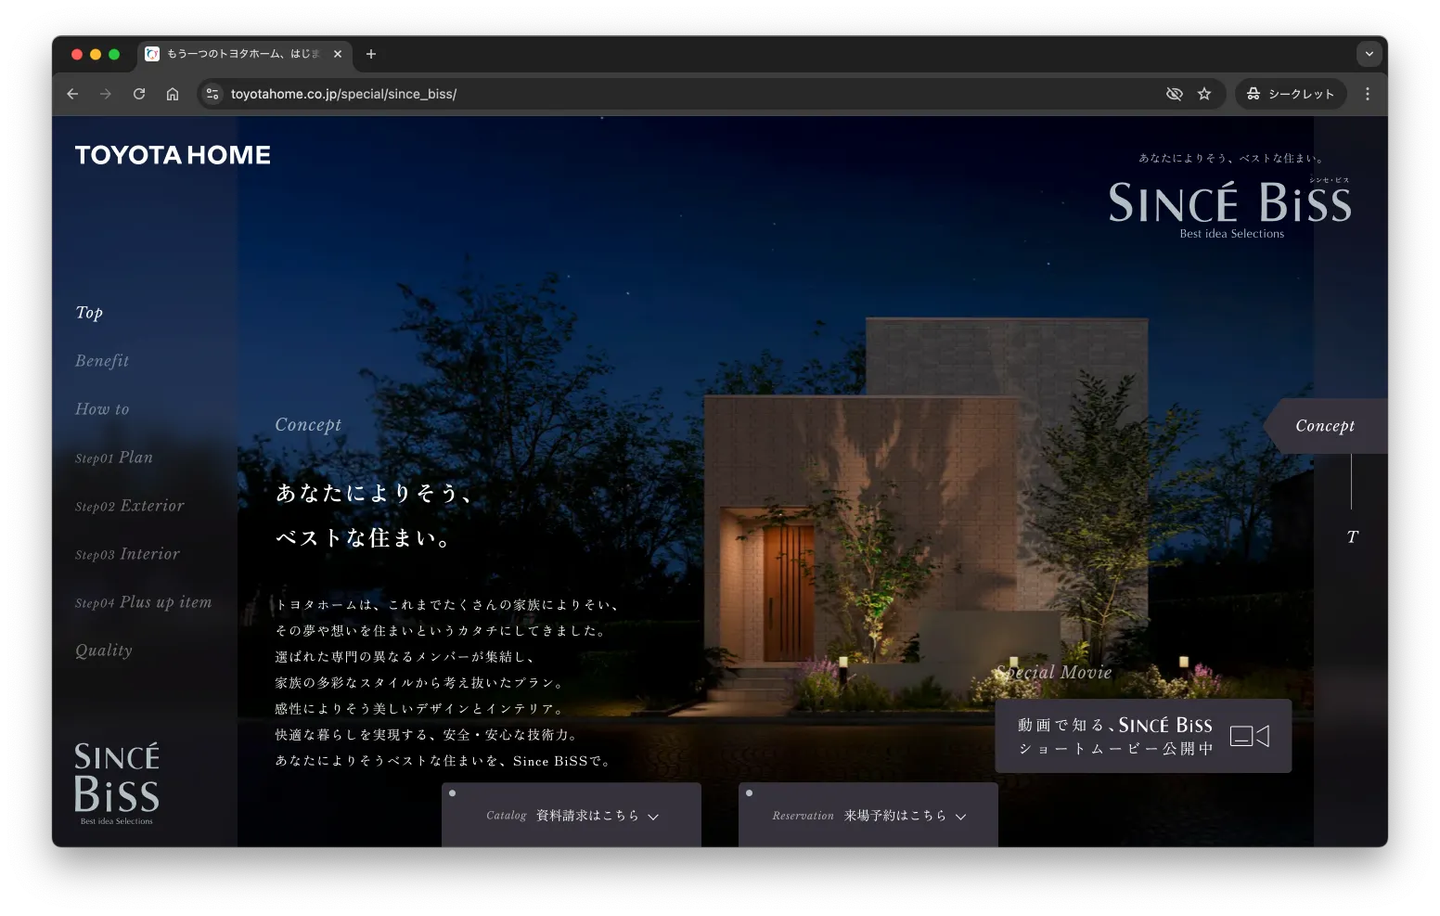Click the headline あなたによりそう、
Viewport: 1440px width, 916px height.
(x=375, y=493)
